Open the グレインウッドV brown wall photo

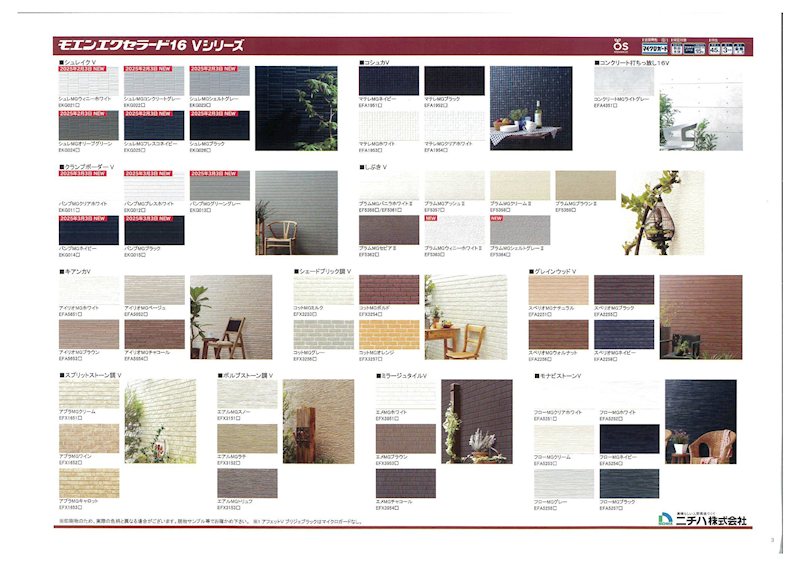701,317
